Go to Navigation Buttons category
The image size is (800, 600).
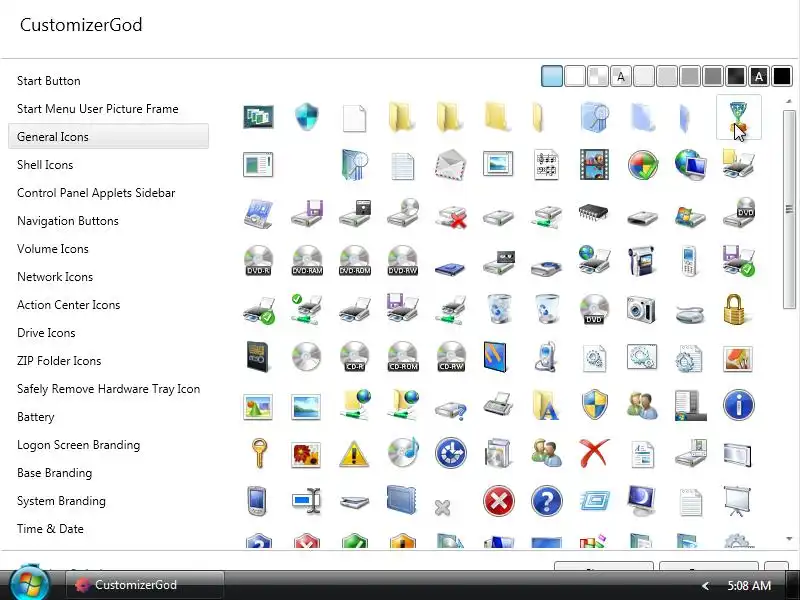[68, 221]
